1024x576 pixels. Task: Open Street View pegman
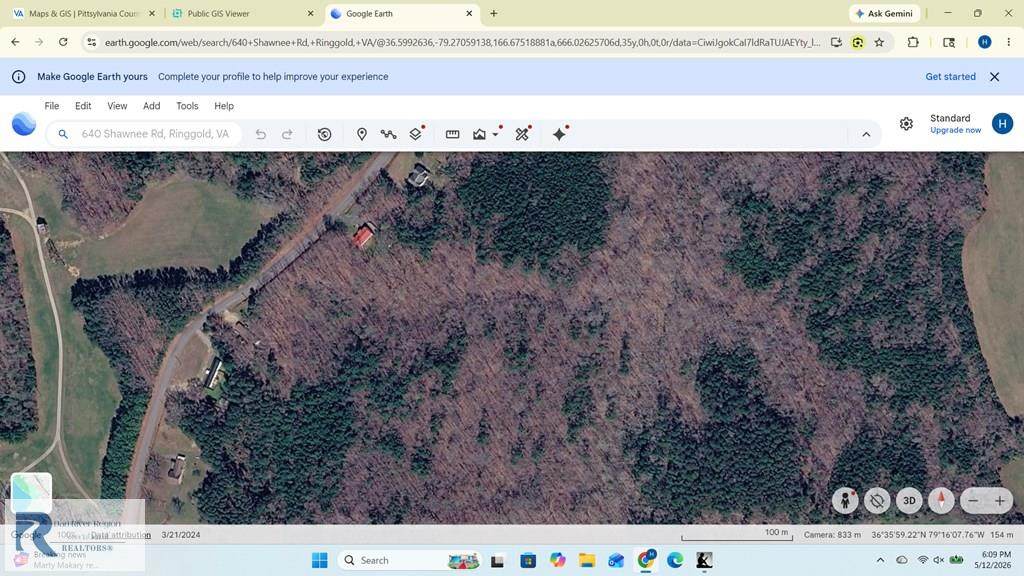[x=845, y=501]
